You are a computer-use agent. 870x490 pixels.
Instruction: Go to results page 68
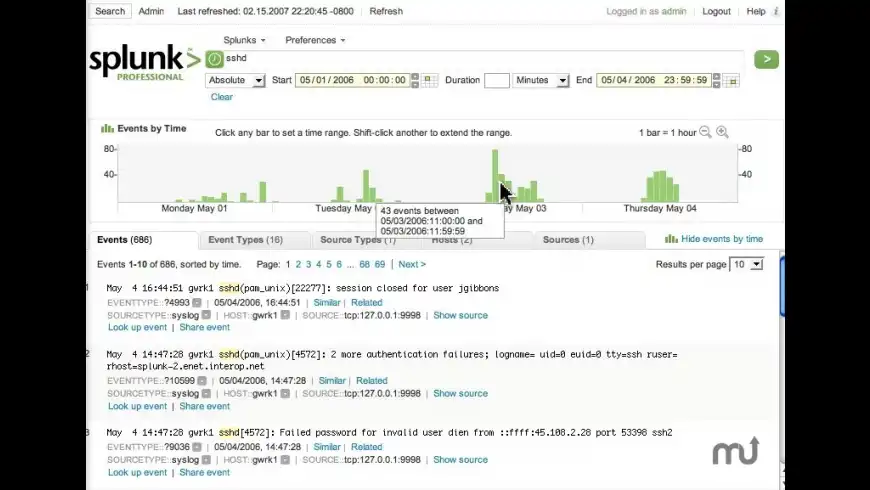364,265
